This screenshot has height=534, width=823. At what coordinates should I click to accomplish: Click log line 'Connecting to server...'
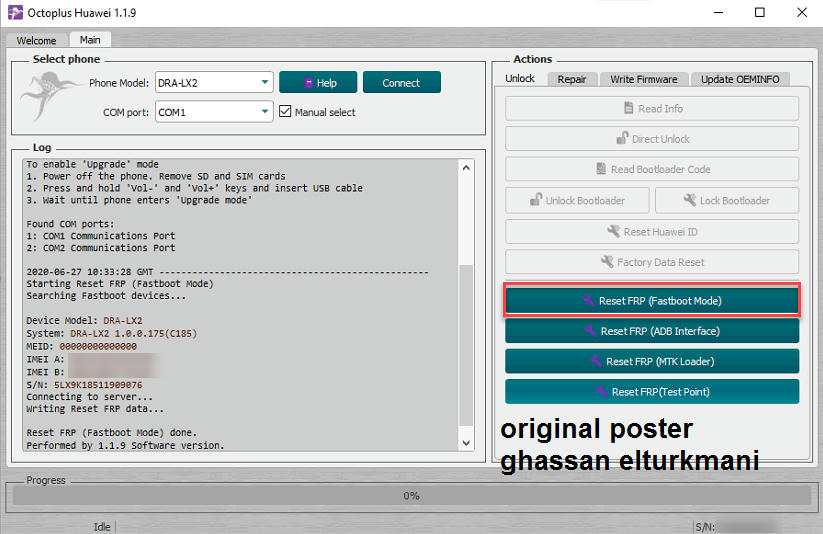coord(90,397)
